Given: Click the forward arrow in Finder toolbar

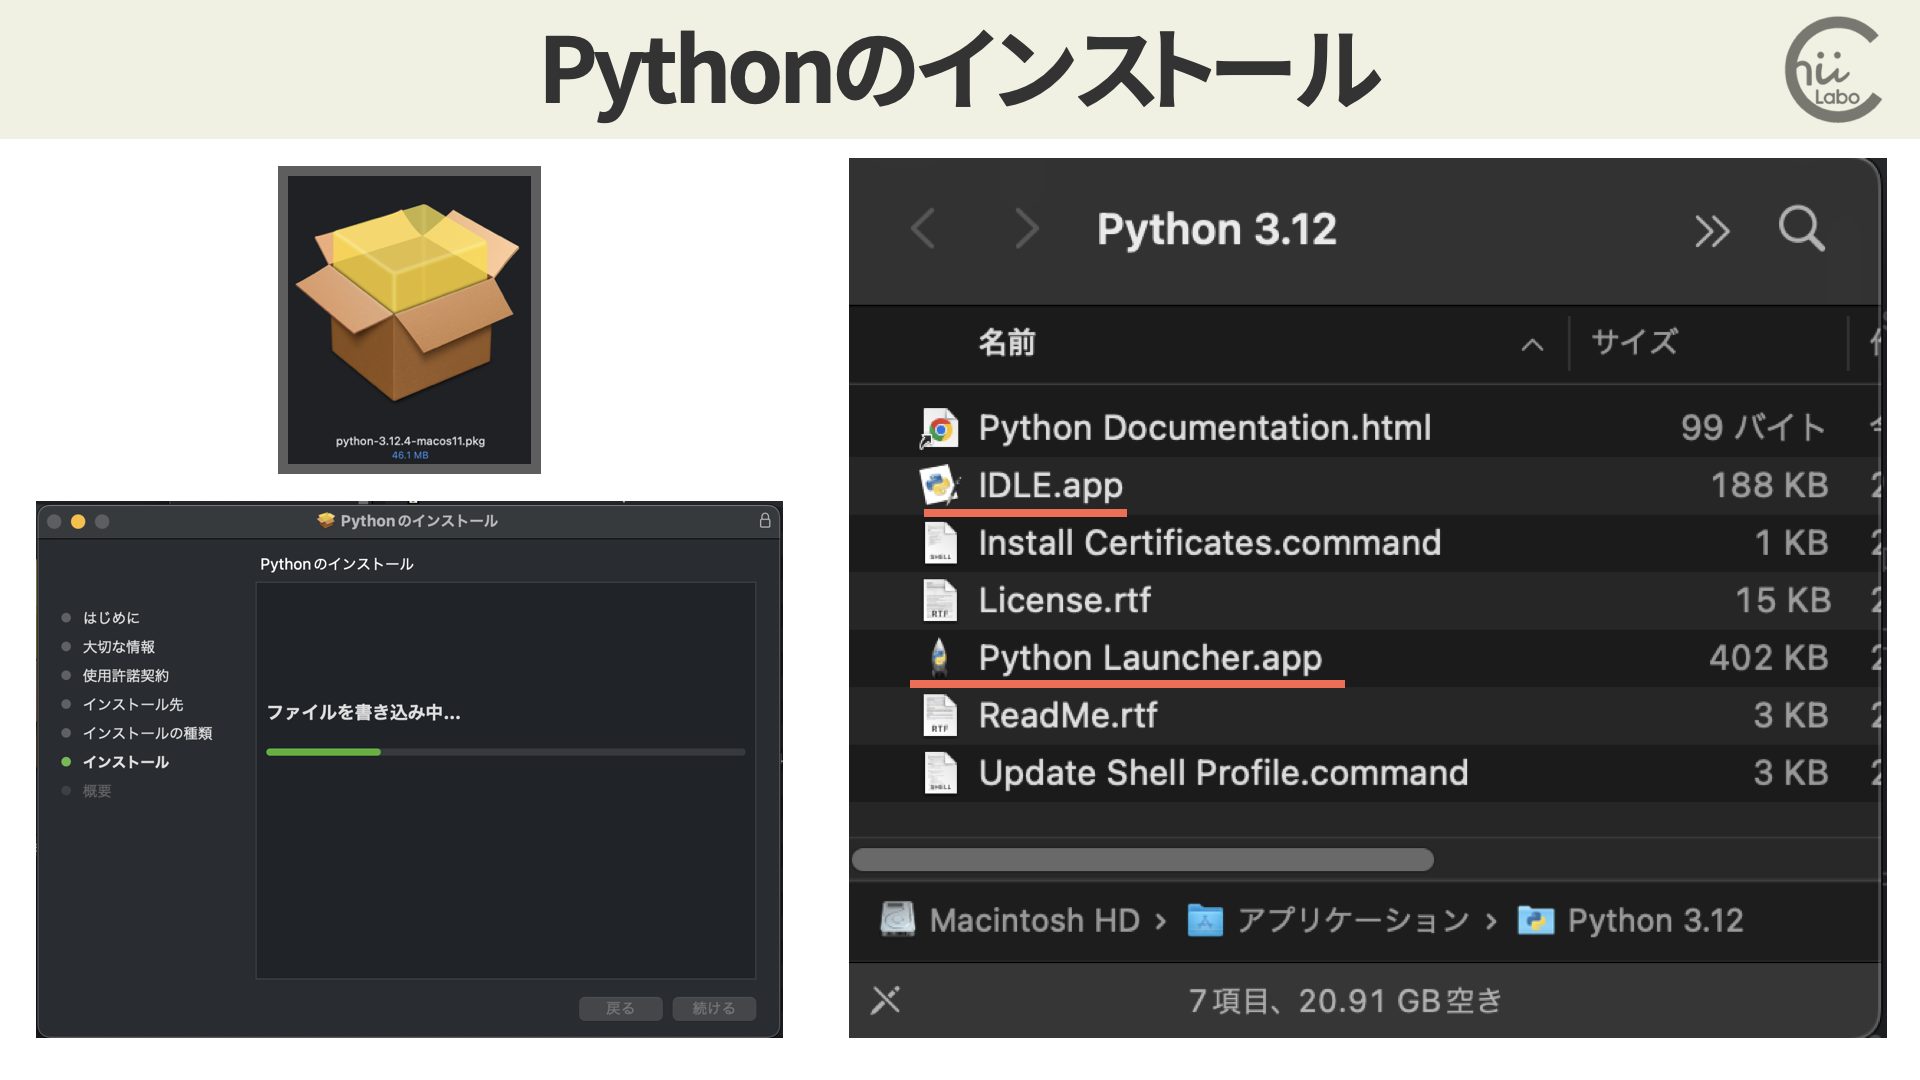Looking at the screenshot, I should click(x=1026, y=229).
